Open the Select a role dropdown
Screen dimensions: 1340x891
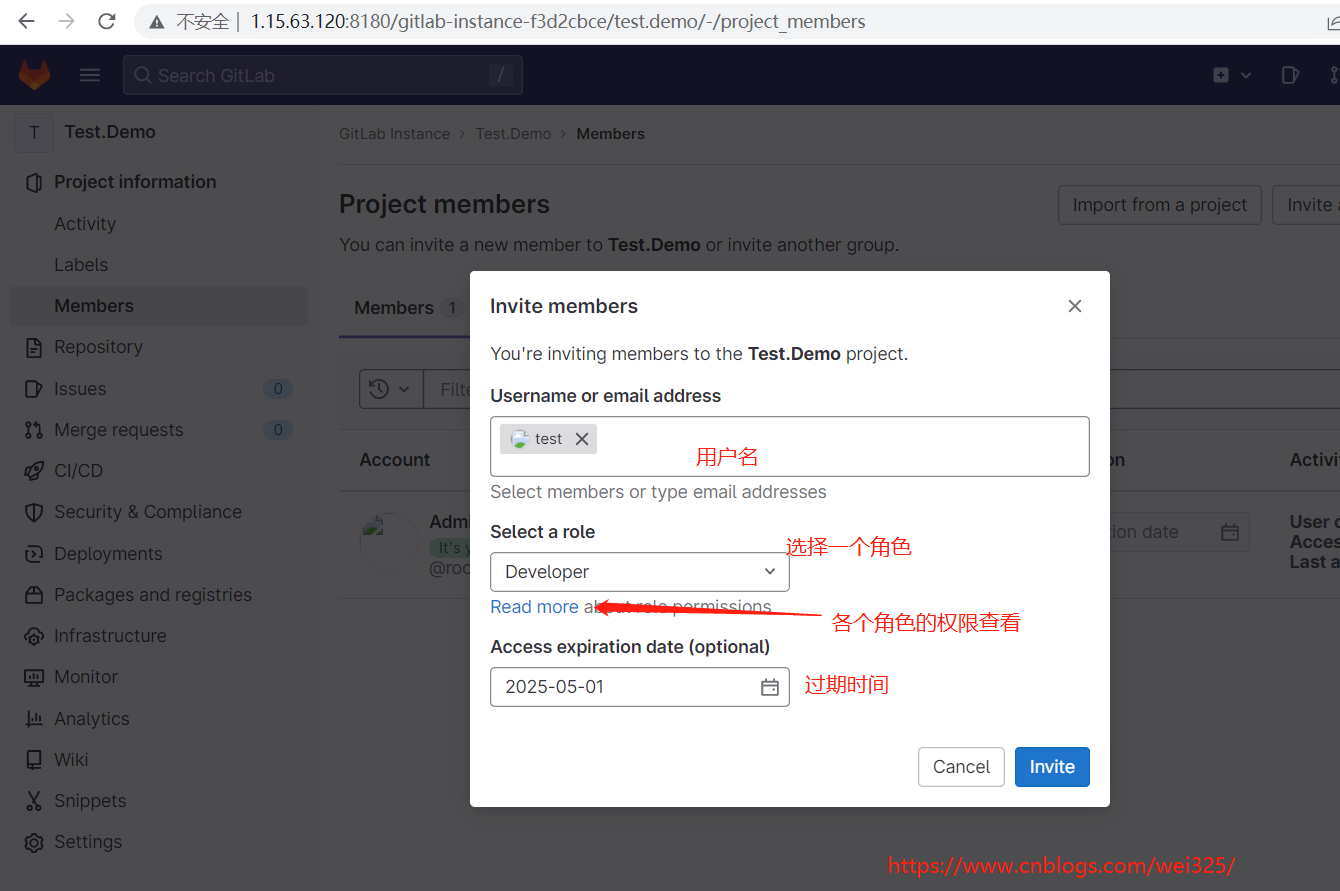pos(640,572)
